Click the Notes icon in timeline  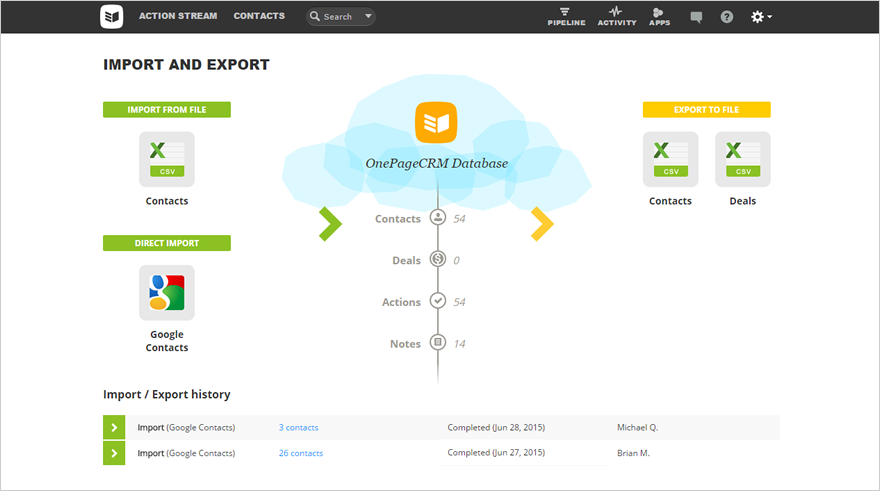point(438,342)
